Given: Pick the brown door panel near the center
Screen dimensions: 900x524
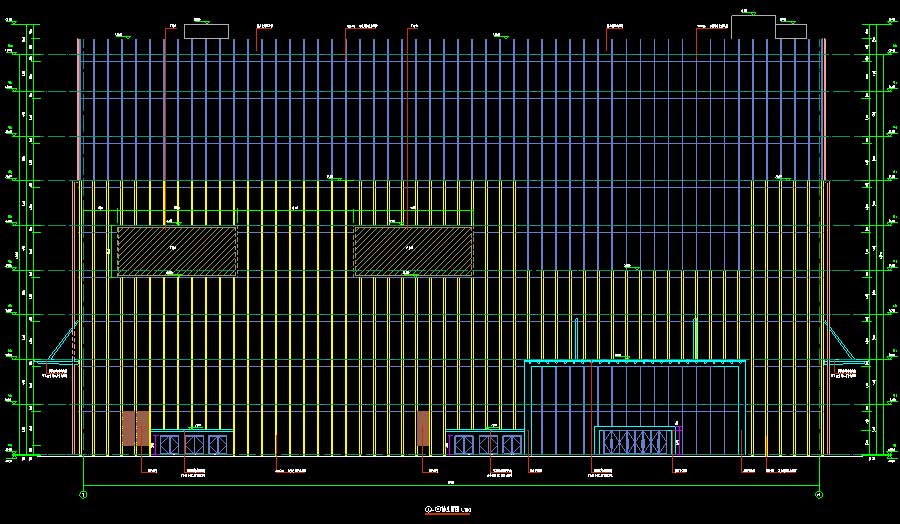Looking at the screenshot, I should tap(424, 428).
